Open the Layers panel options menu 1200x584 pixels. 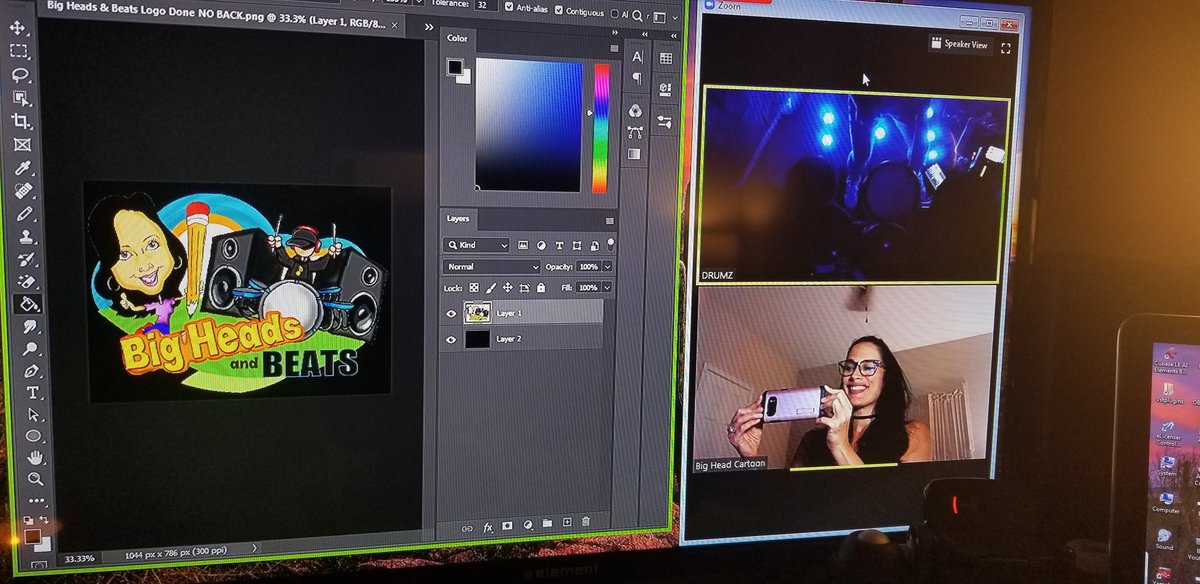(x=609, y=220)
